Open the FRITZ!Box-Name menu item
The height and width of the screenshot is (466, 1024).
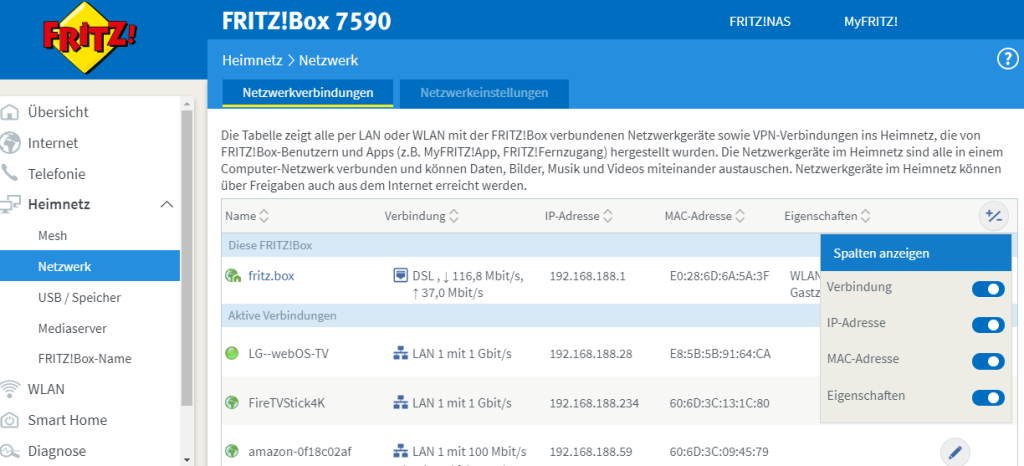[x=85, y=359]
